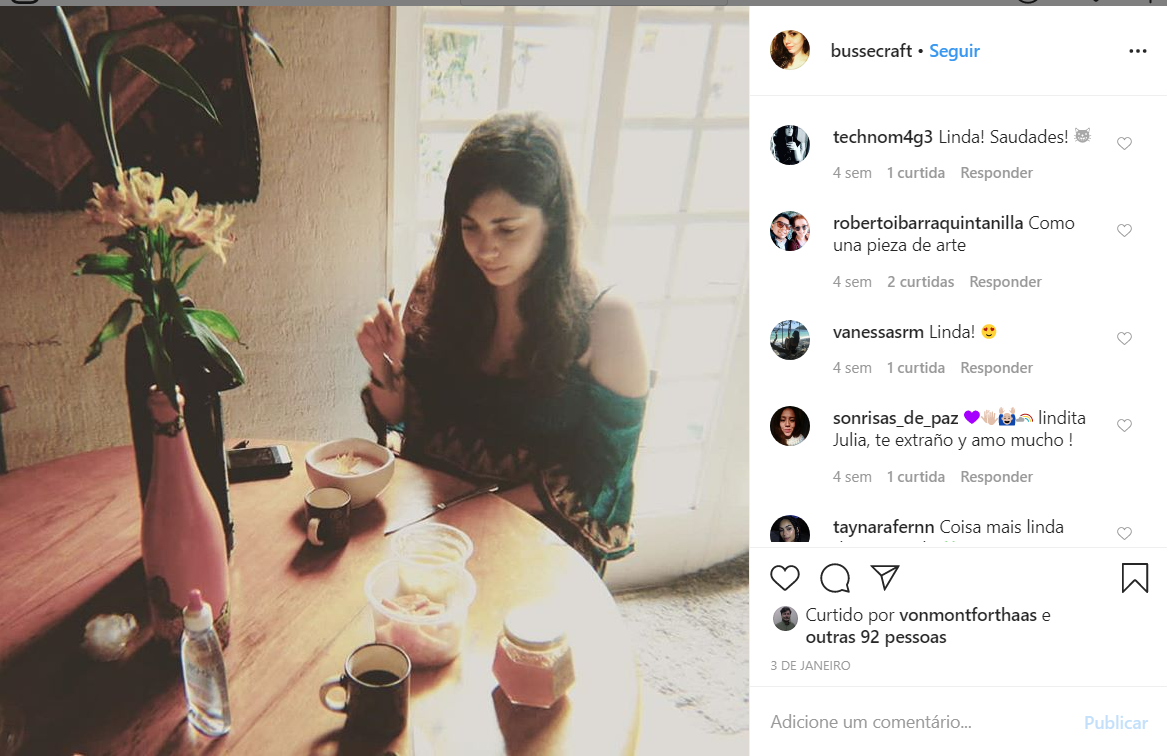Viewport: 1167px width, 756px height.
Task: Save the post with the bookmark icon
Action: pos(1134,577)
